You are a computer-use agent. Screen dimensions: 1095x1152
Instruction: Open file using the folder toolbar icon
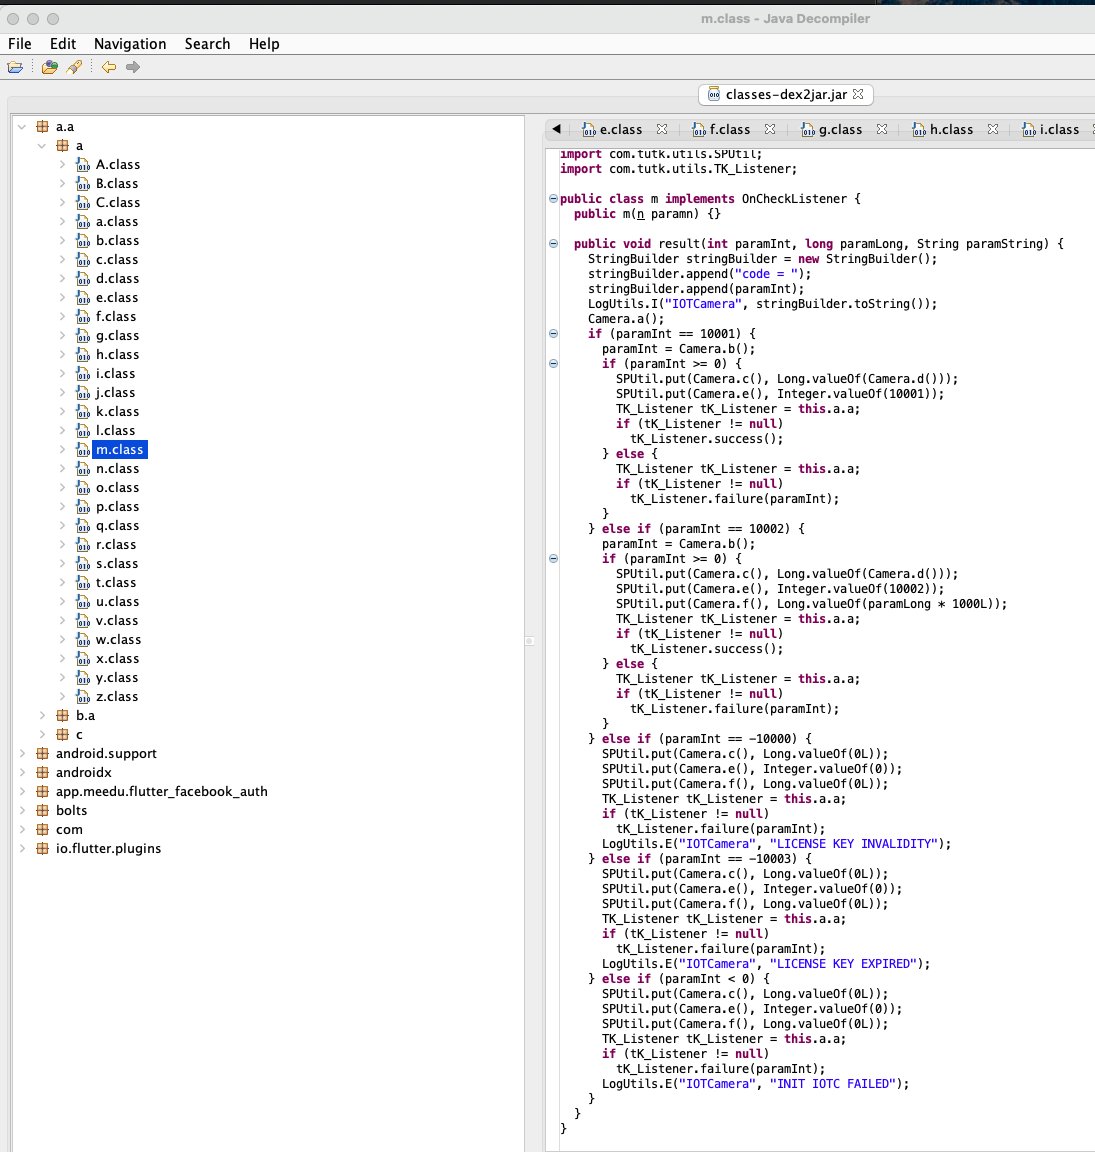[15, 68]
